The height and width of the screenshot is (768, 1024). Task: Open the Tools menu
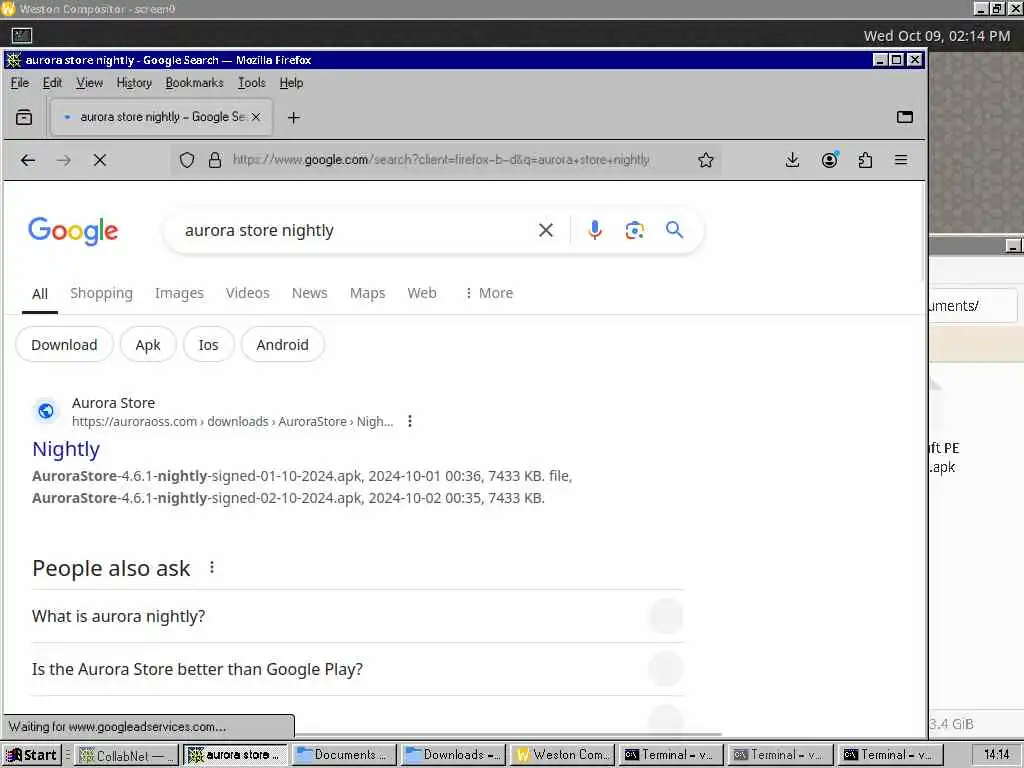tap(251, 83)
